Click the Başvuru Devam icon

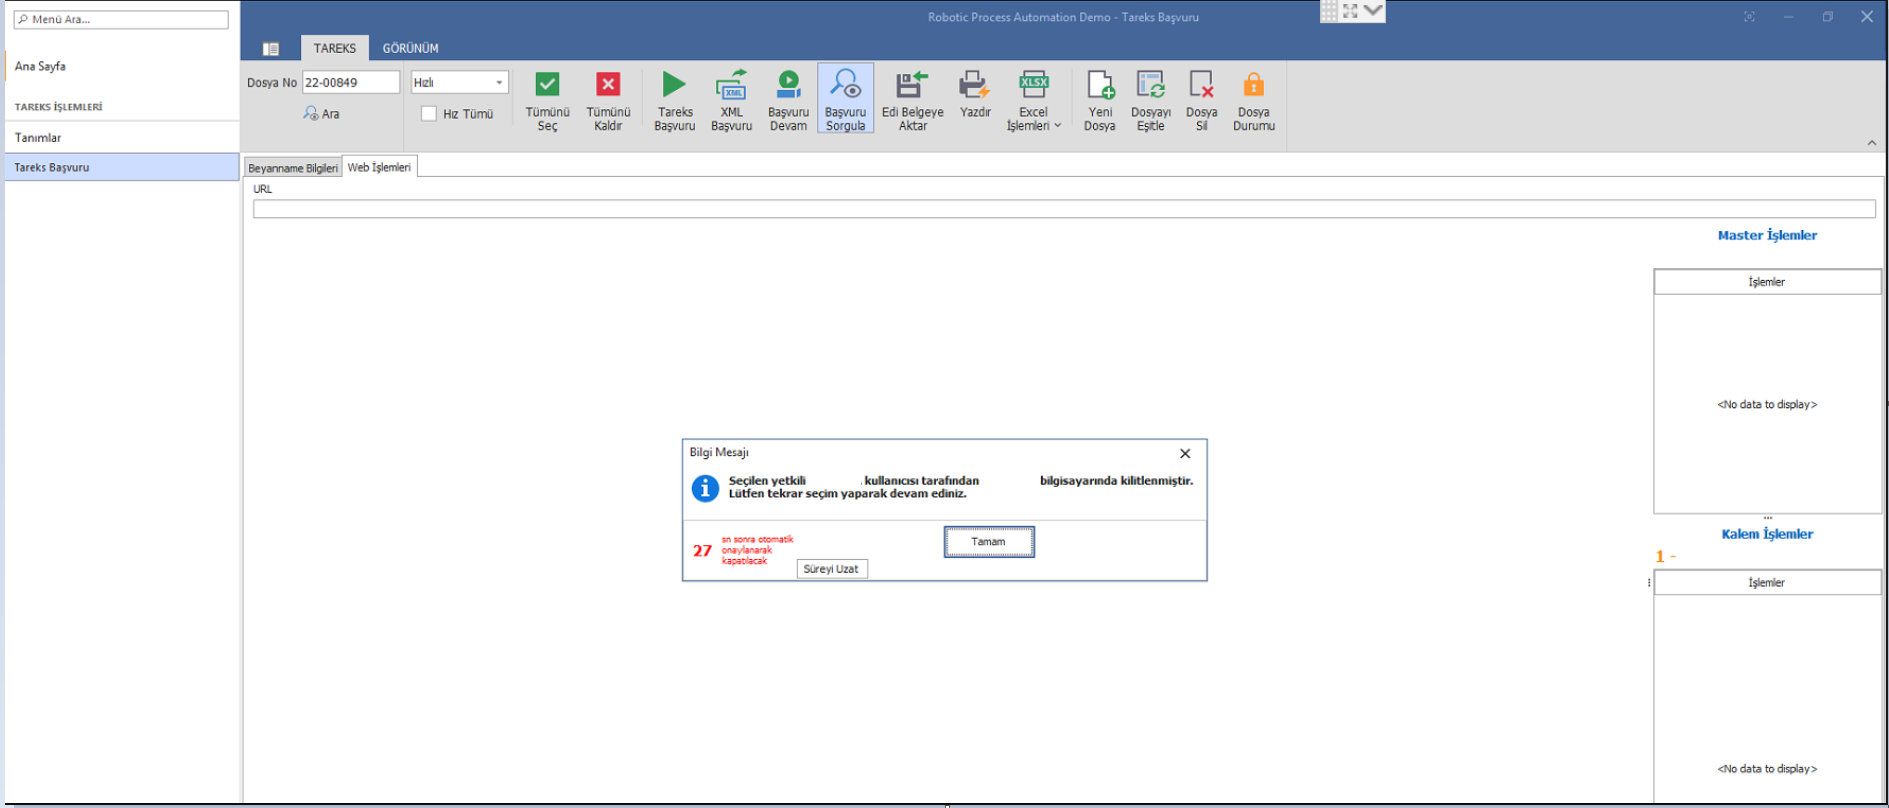click(x=788, y=86)
